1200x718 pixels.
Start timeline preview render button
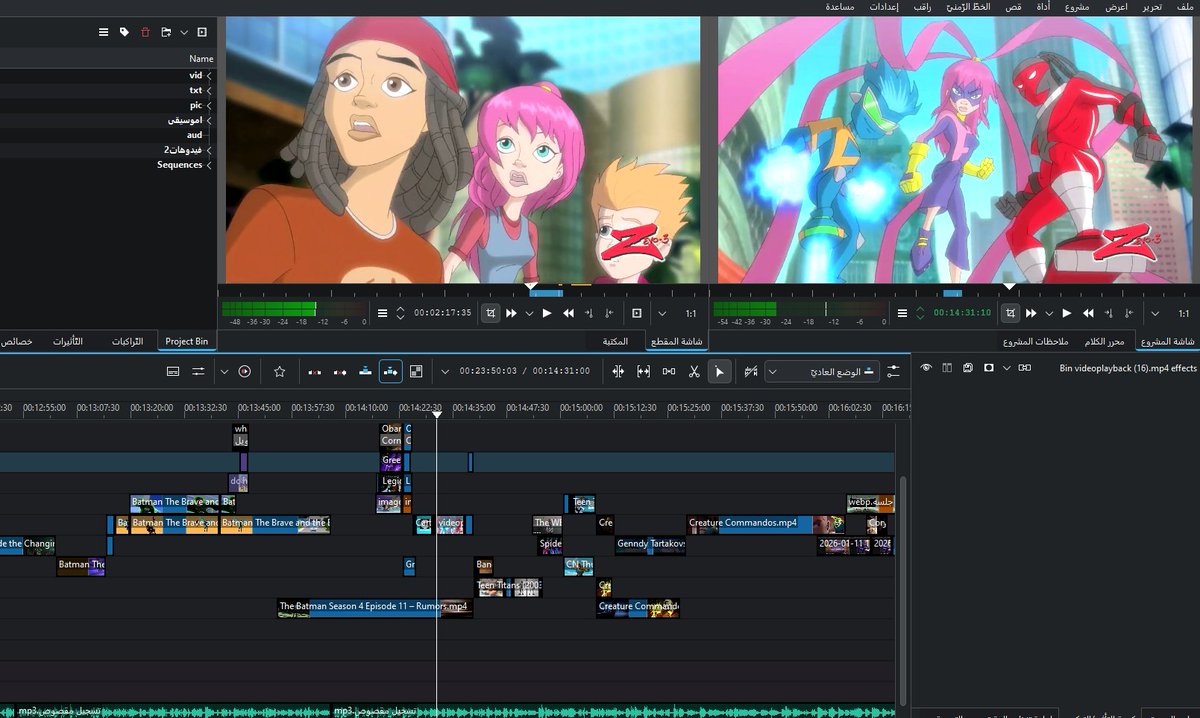[x=245, y=371]
